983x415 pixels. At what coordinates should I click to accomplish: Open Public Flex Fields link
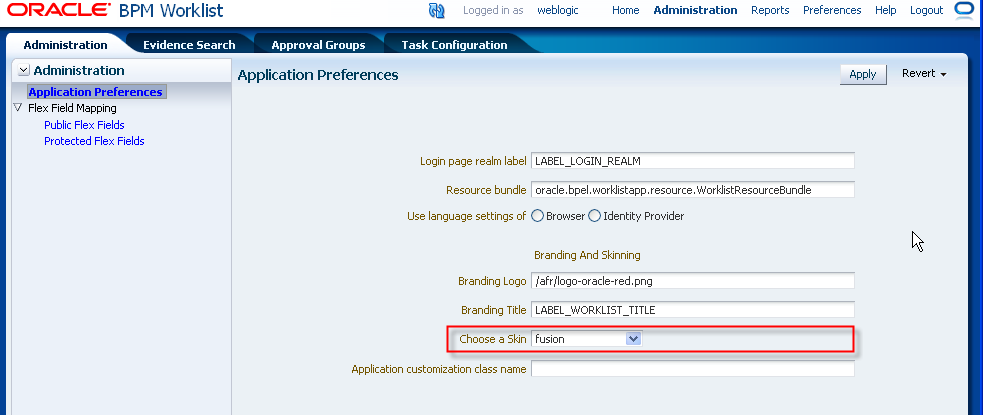pos(84,125)
